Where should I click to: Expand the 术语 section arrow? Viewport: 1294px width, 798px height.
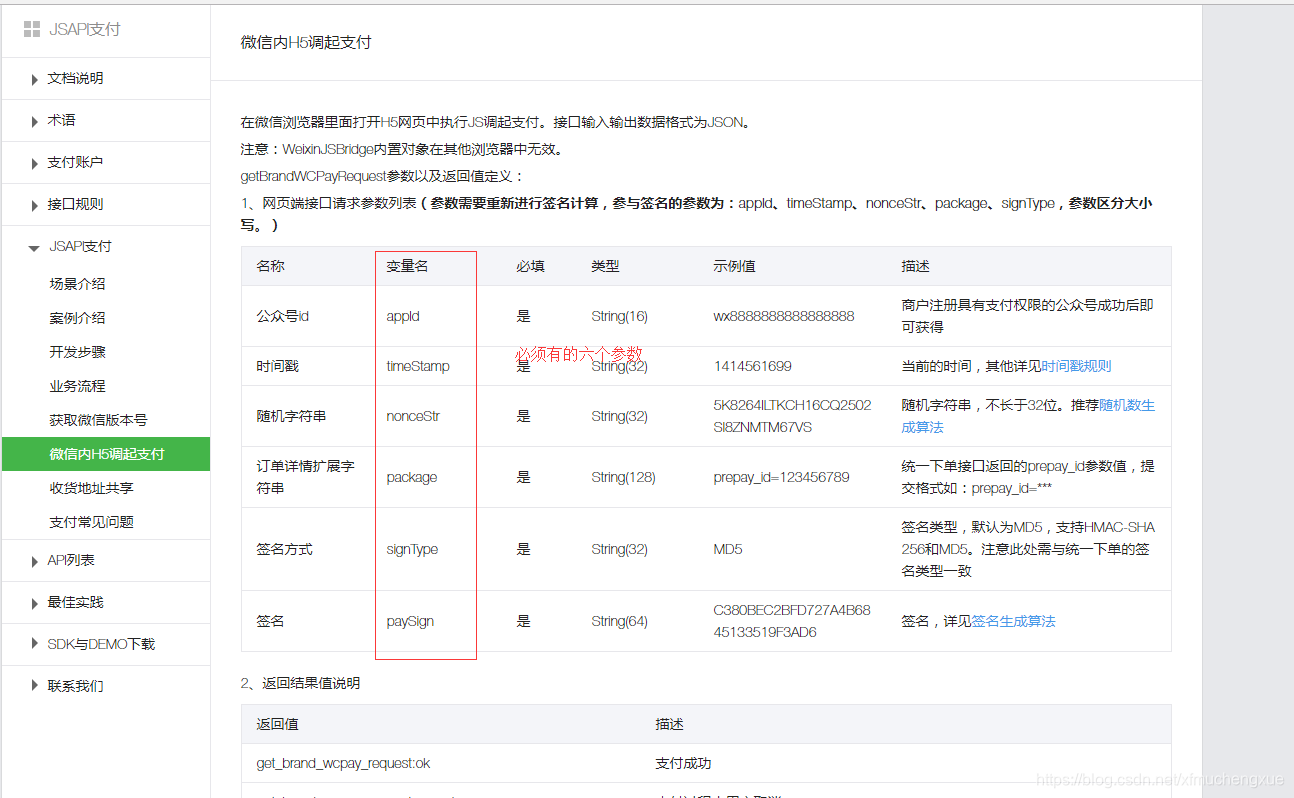[x=35, y=121]
